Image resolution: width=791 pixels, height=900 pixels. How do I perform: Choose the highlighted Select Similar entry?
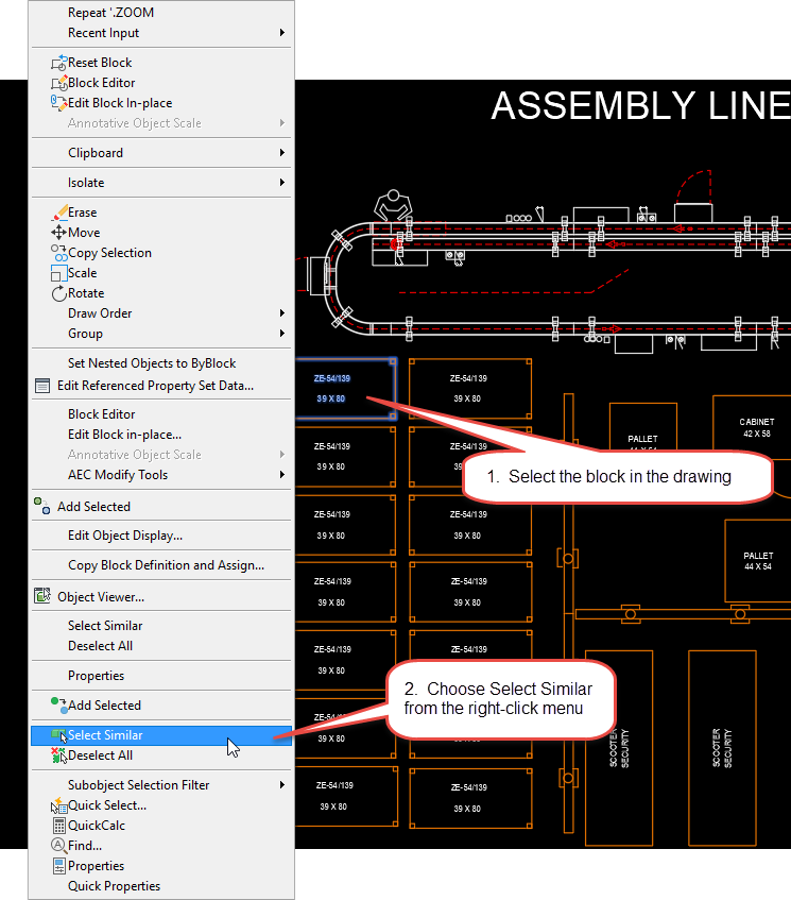[161, 735]
